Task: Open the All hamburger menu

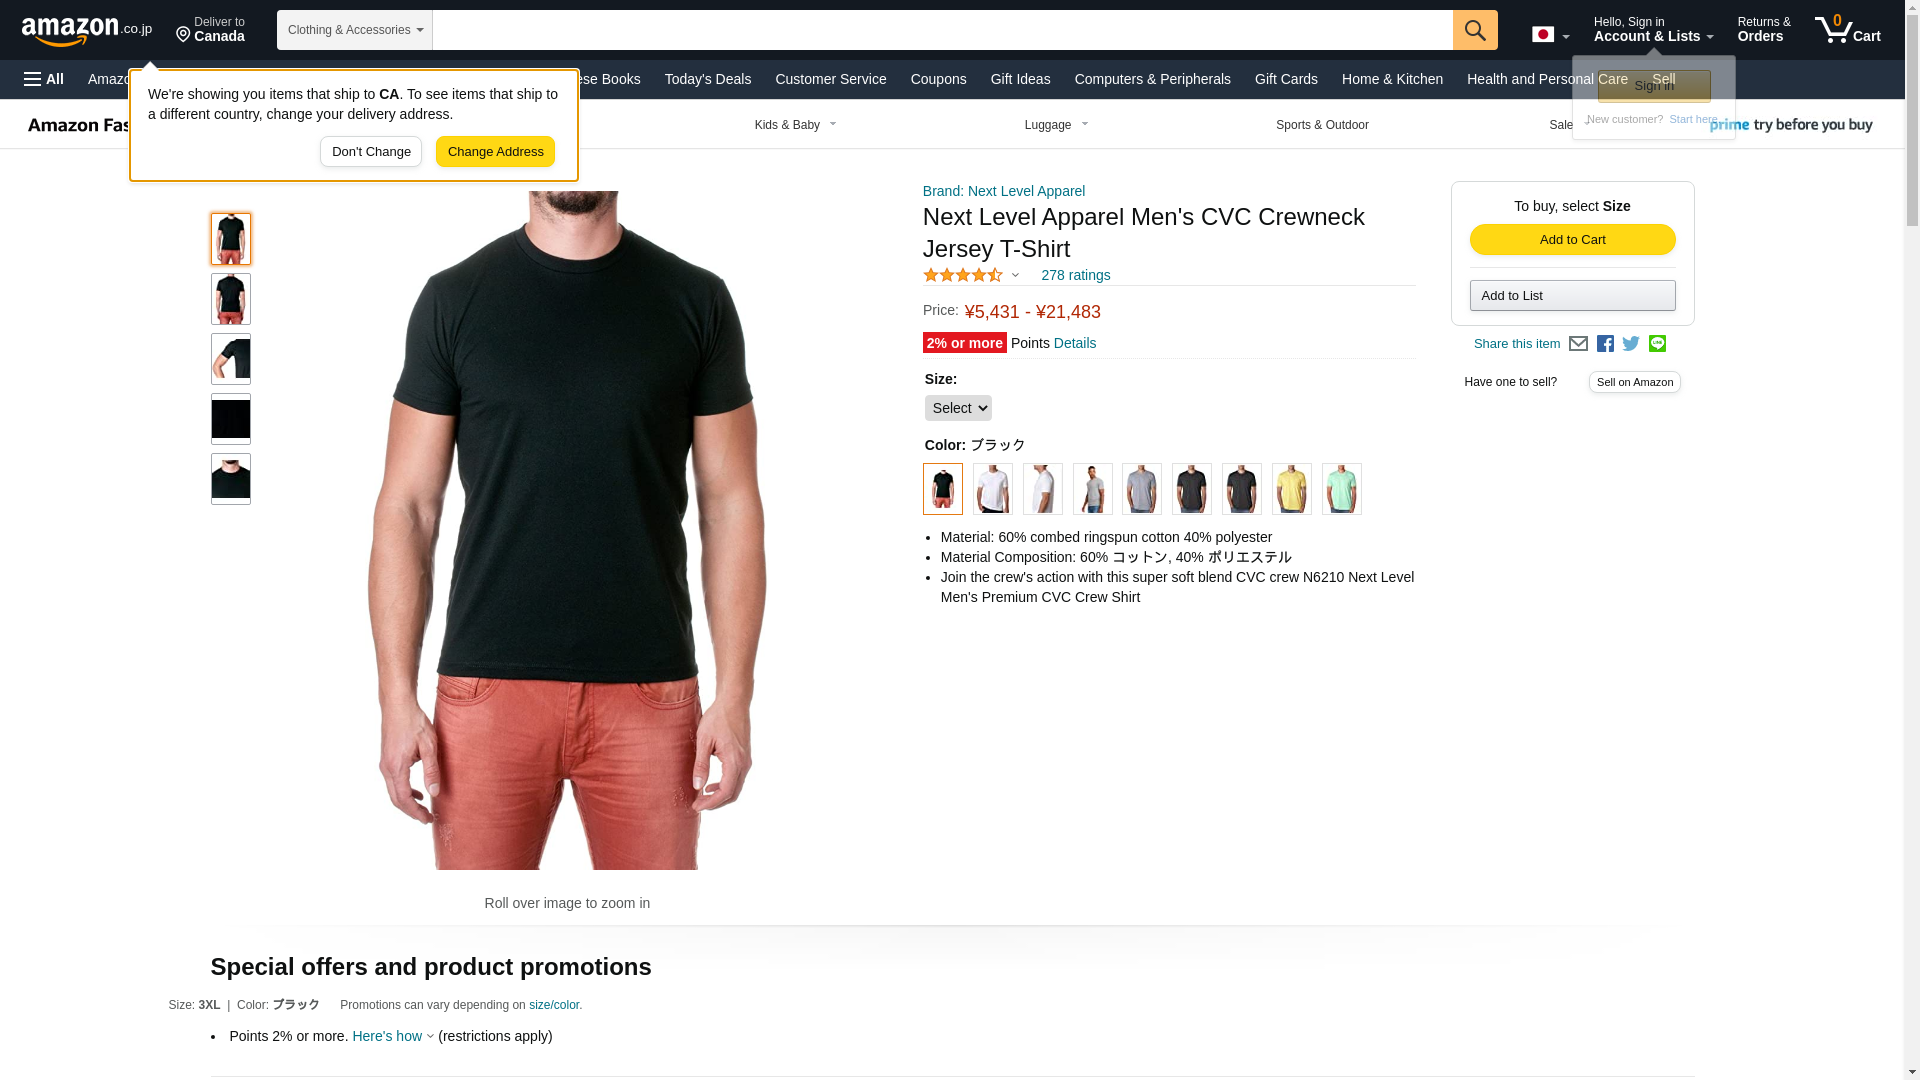Action: tap(44, 79)
